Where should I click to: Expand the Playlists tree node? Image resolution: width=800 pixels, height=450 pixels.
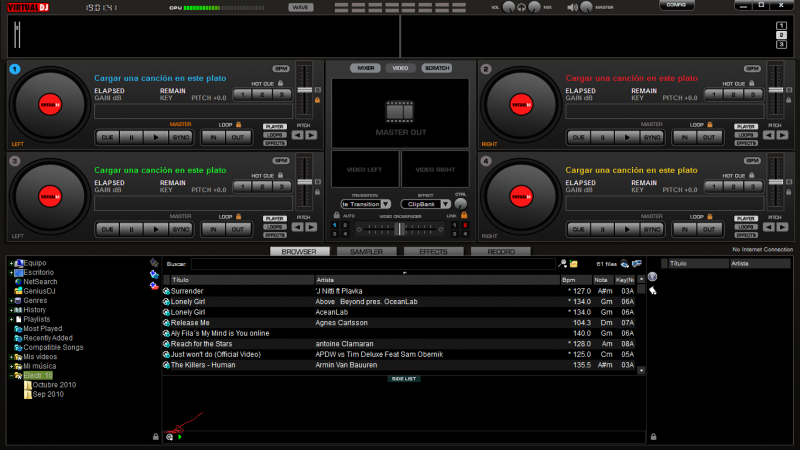coord(11,319)
